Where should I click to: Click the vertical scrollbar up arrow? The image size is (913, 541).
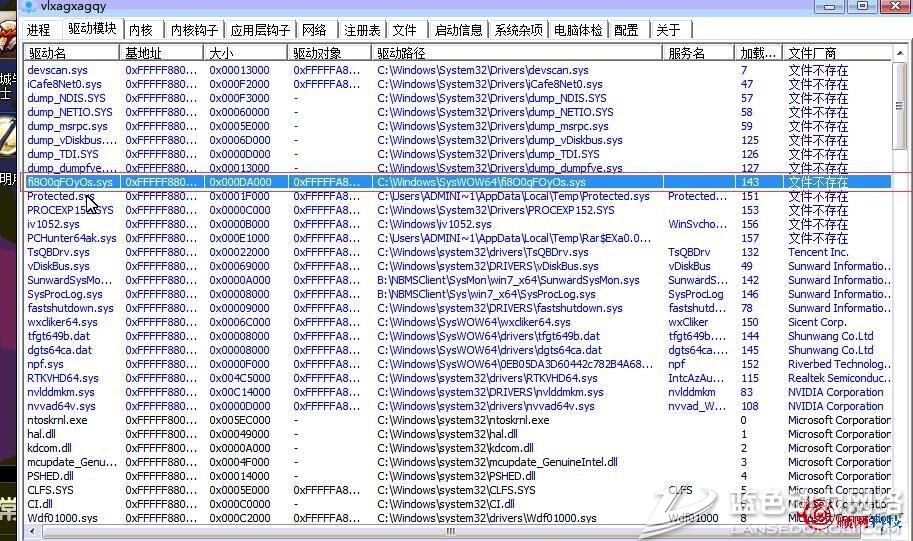[x=901, y=52]
